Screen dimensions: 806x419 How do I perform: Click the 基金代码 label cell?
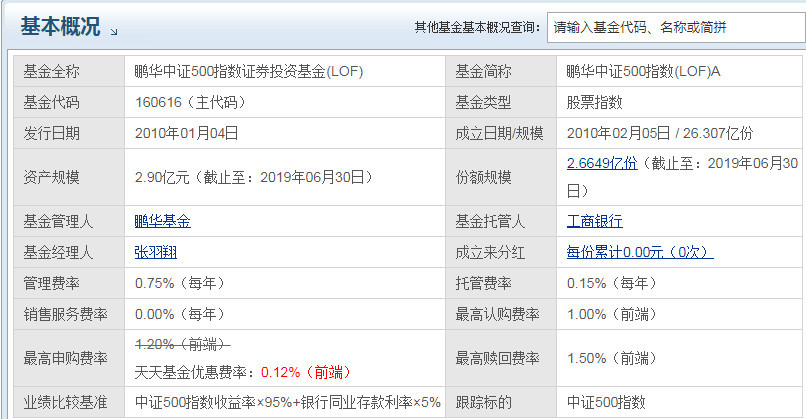click(x=69, y=102)
